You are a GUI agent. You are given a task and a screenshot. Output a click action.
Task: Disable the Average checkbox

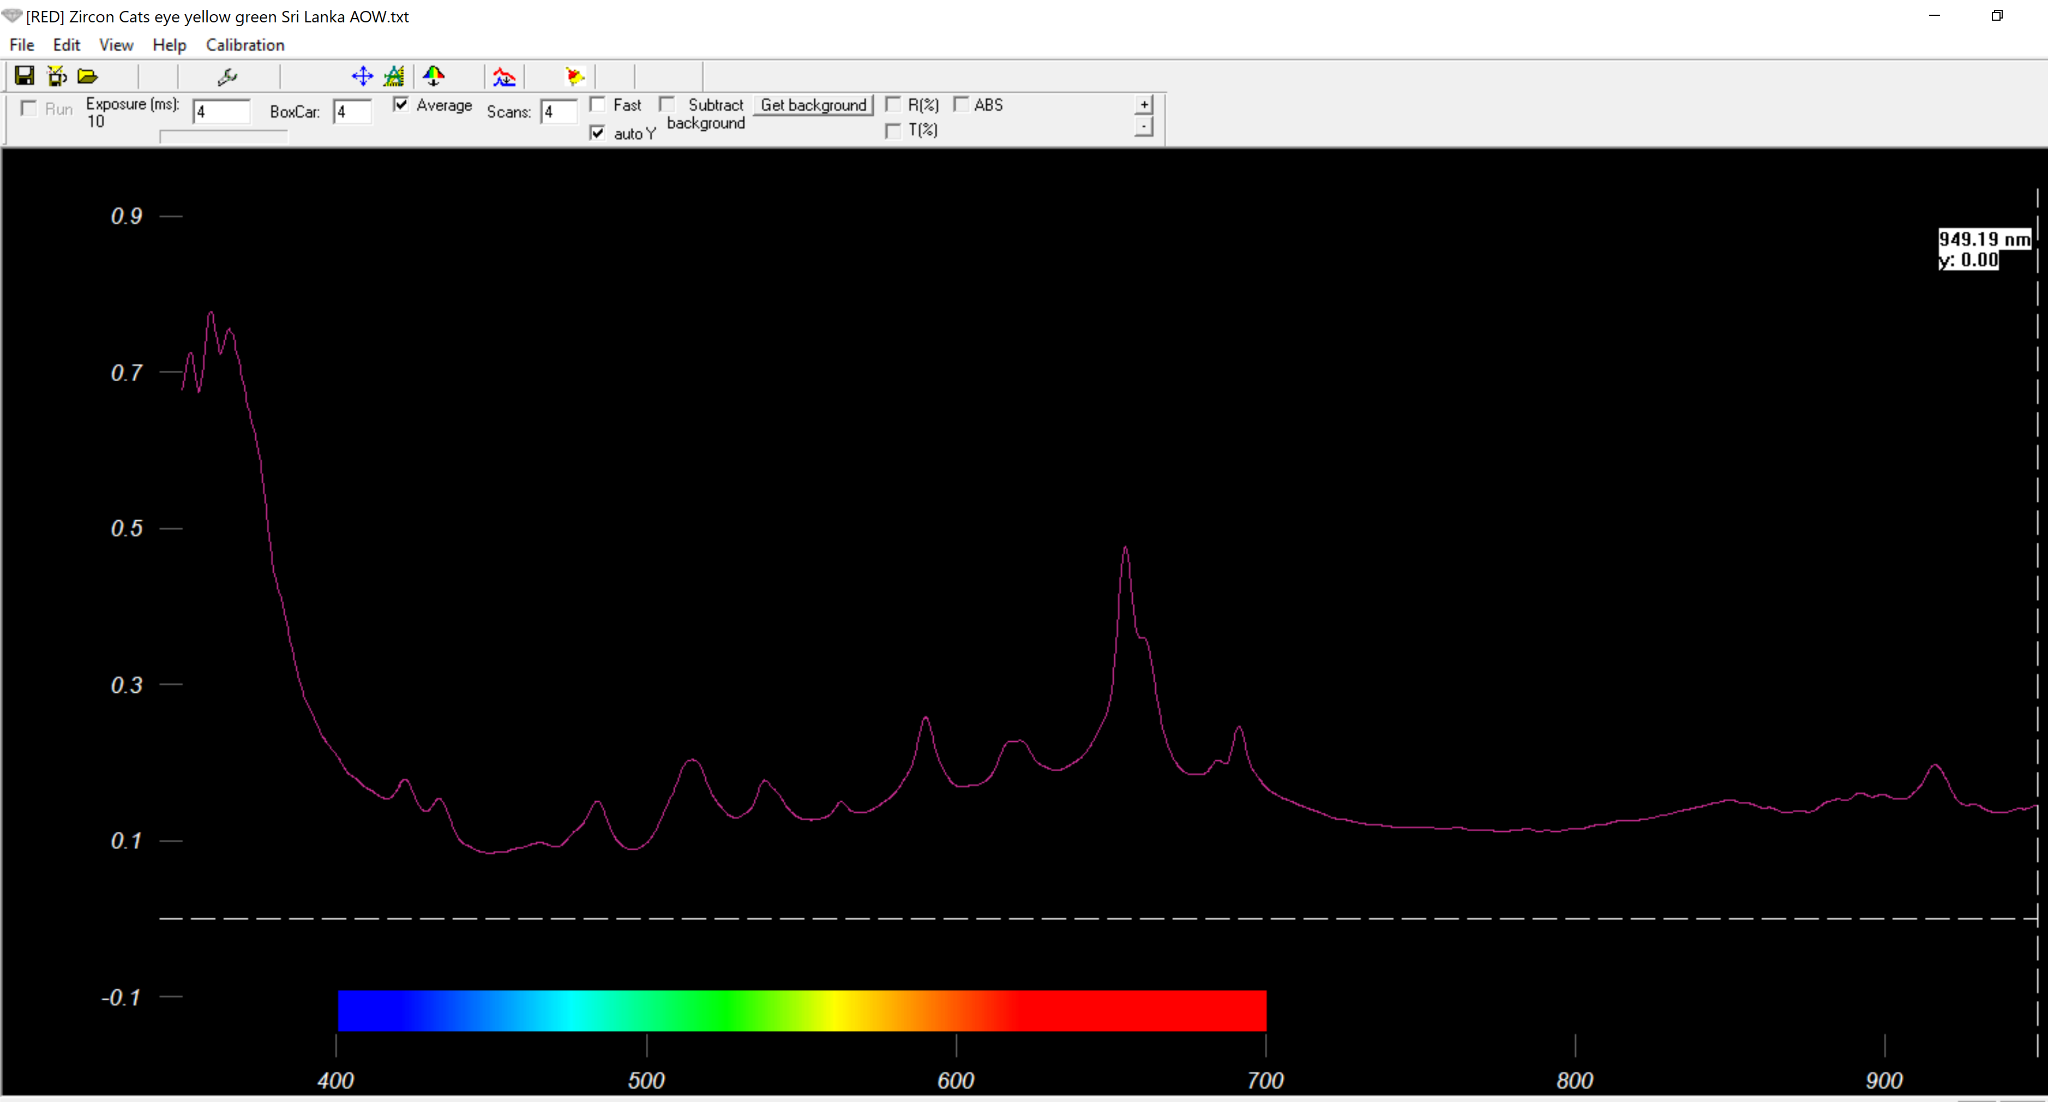pos(401,104)
